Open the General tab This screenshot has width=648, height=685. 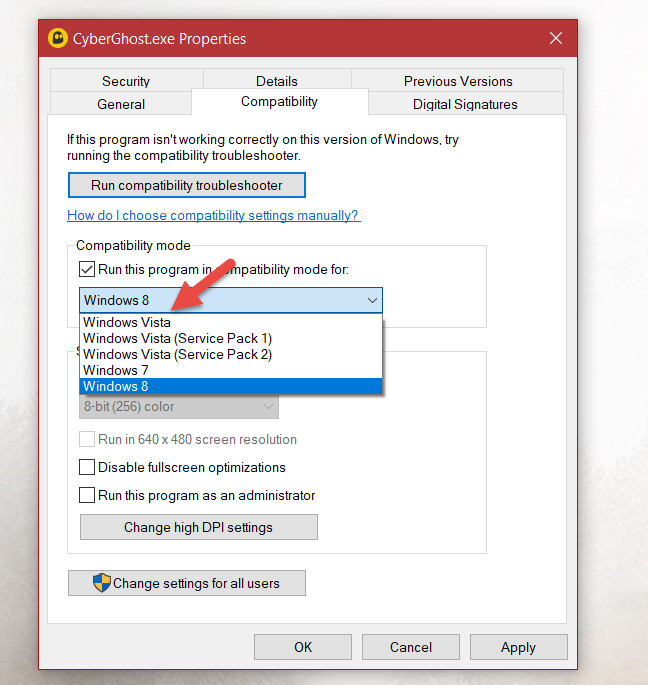click(x=121, y=104)
